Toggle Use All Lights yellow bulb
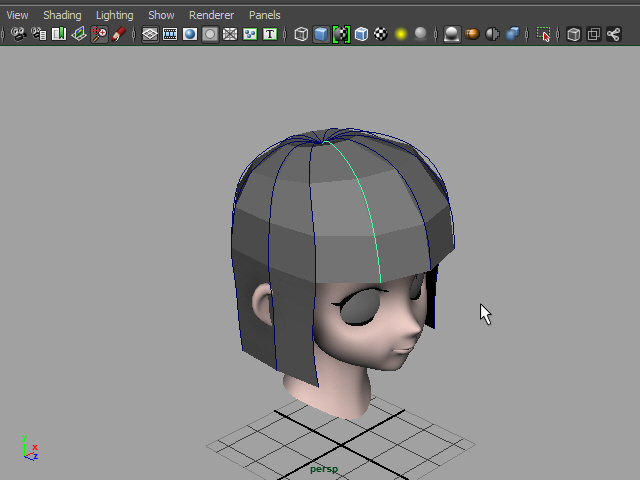This screenshot has height=480, width=640. point(401,34)
